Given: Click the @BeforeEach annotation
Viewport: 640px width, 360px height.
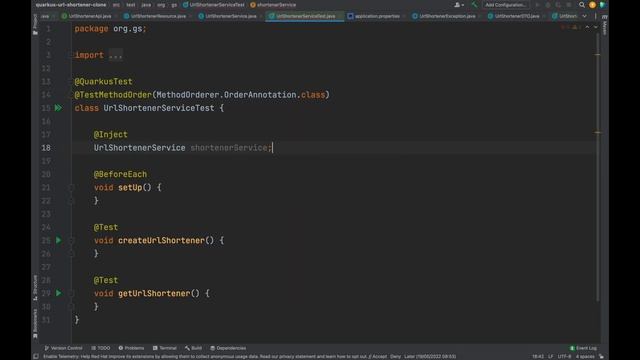Looking at the screenshot, I should [x=120, y=174].
